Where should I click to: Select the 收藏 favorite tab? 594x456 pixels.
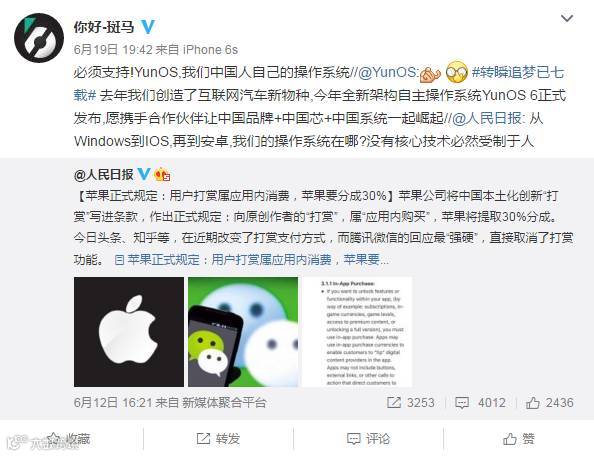70,439
